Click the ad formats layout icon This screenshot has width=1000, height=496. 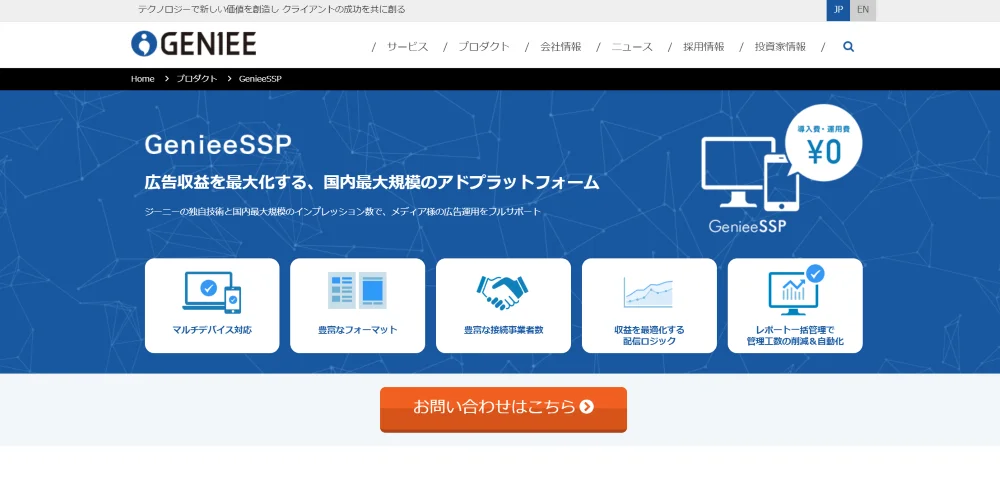[357, 290]
